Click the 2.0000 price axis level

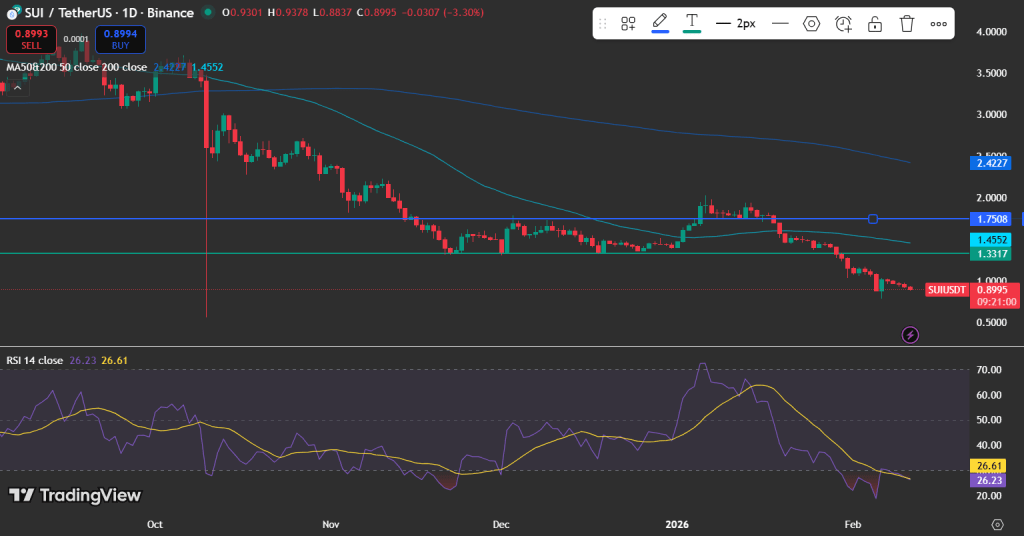(991, 198)
